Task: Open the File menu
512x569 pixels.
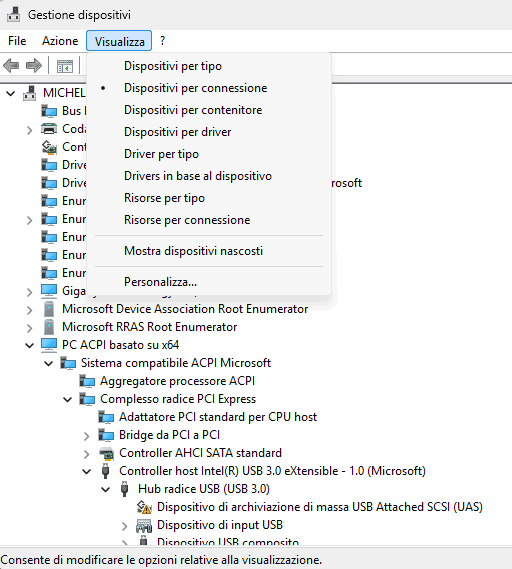Action: 17,41
